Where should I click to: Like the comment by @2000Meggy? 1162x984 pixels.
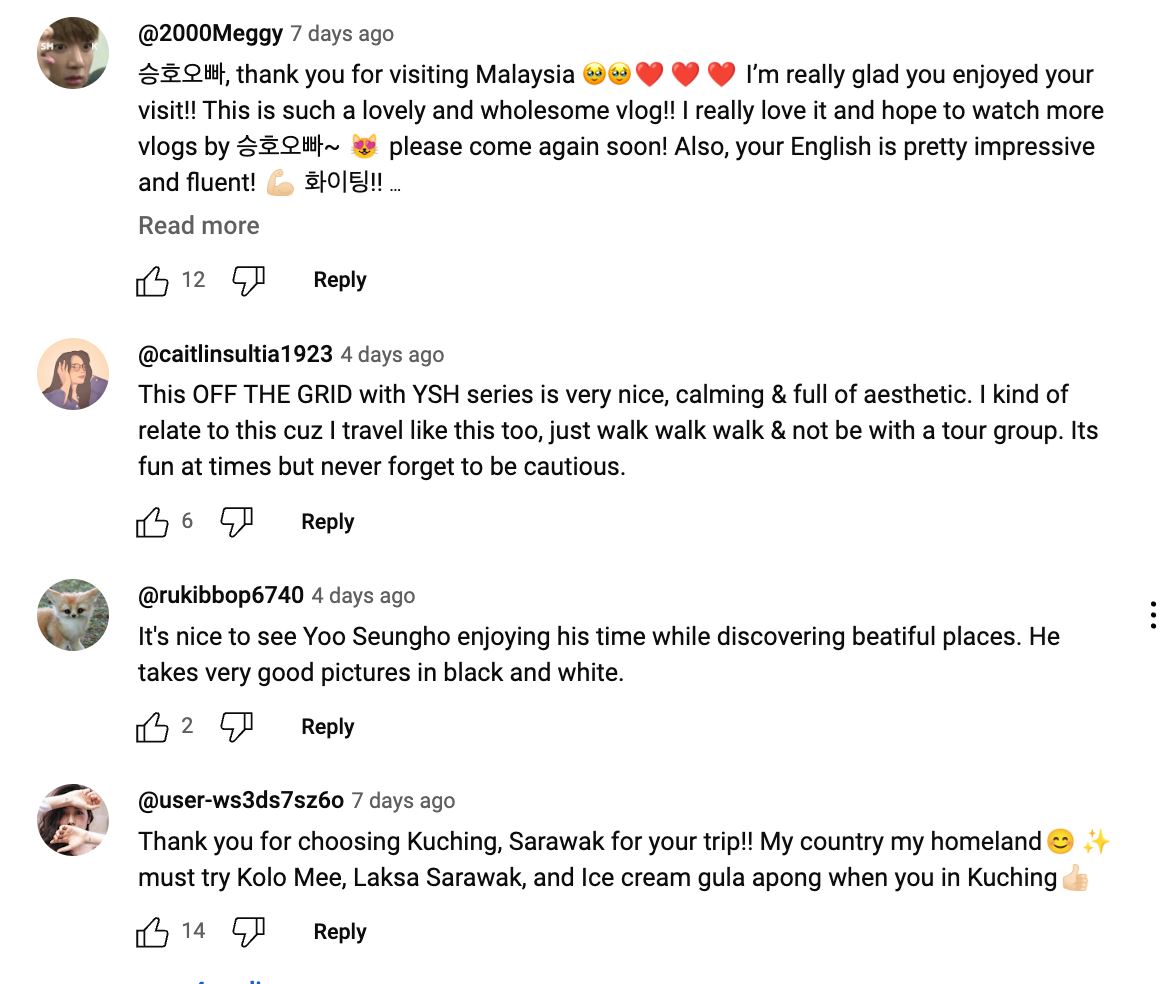[x=152, y=281]
